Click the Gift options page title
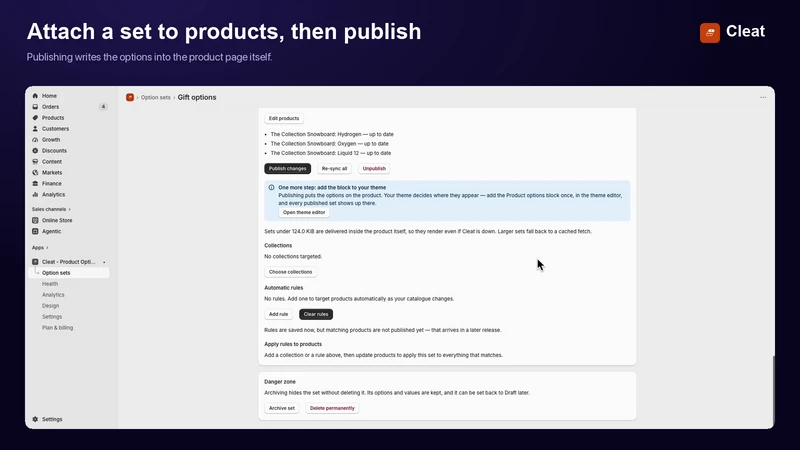Screen dimensions: 800x450 click(197, 97)
